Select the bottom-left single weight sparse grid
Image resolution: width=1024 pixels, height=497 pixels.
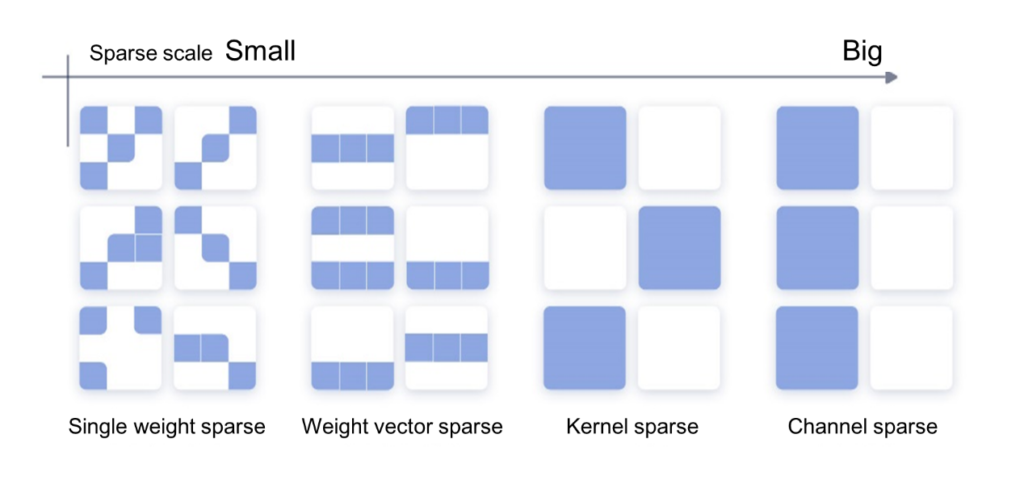(x=121, y=348)
